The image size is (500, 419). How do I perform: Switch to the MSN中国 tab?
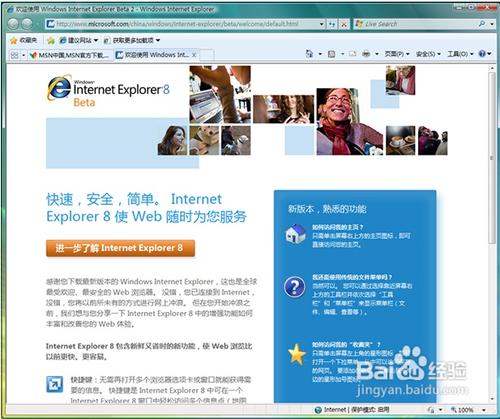pyautogui.click(x=70, y=55)
